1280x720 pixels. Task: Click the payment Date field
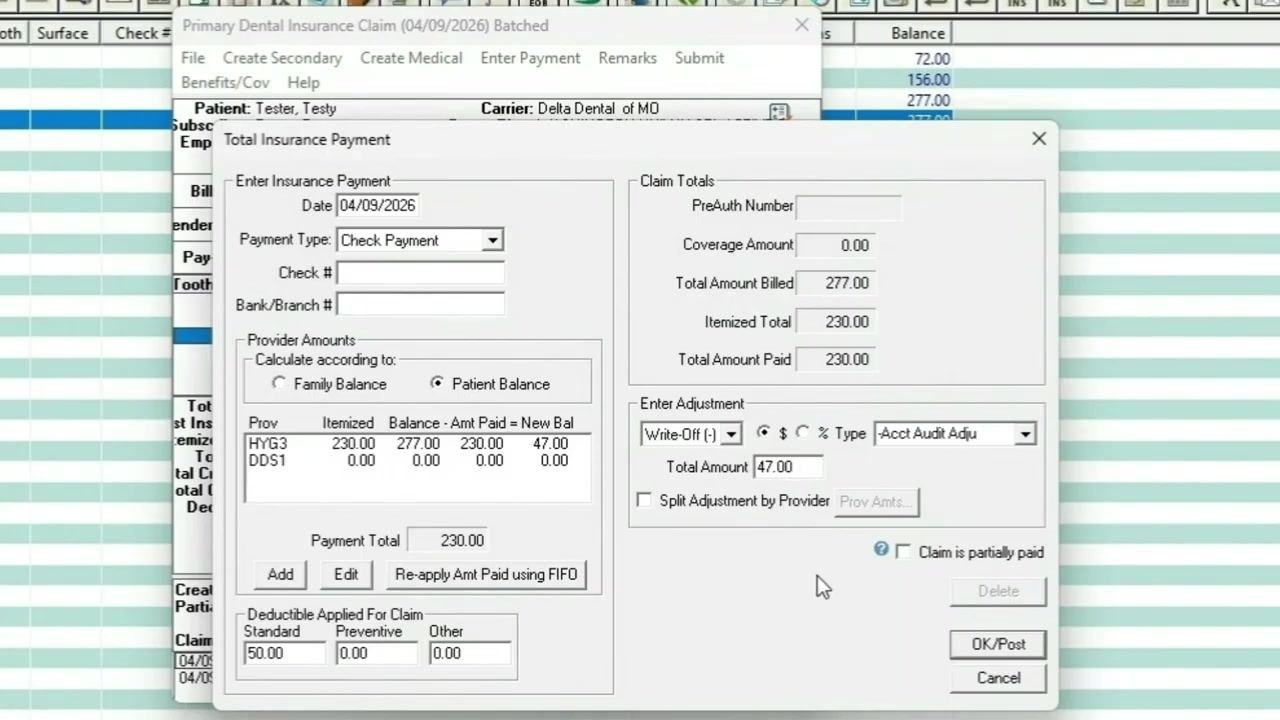(x=377, y=206)
